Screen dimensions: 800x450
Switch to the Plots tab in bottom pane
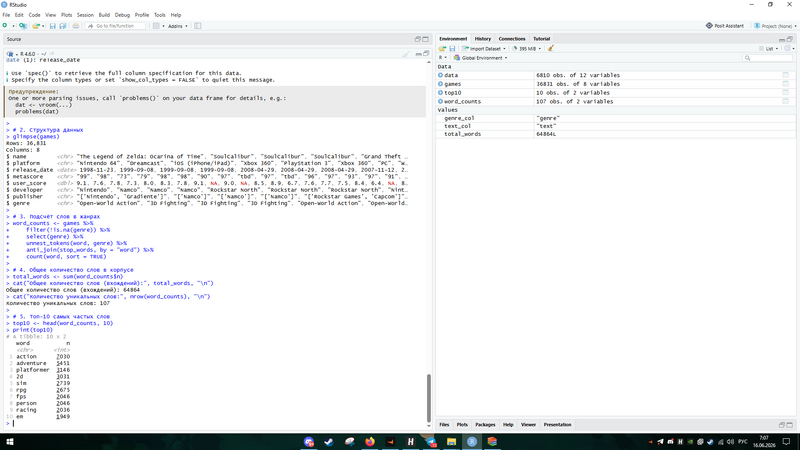tap(462, 424)
